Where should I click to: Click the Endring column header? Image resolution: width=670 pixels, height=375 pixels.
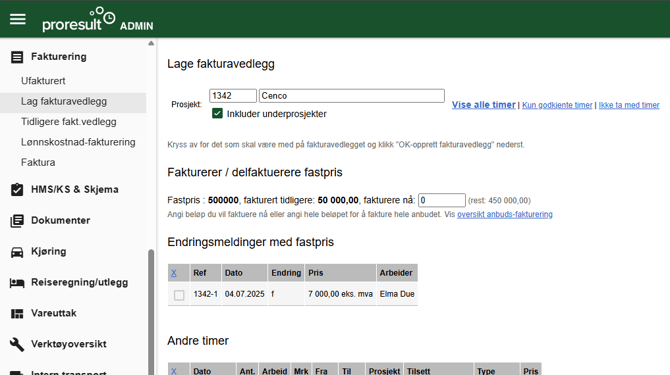[286, 273]
